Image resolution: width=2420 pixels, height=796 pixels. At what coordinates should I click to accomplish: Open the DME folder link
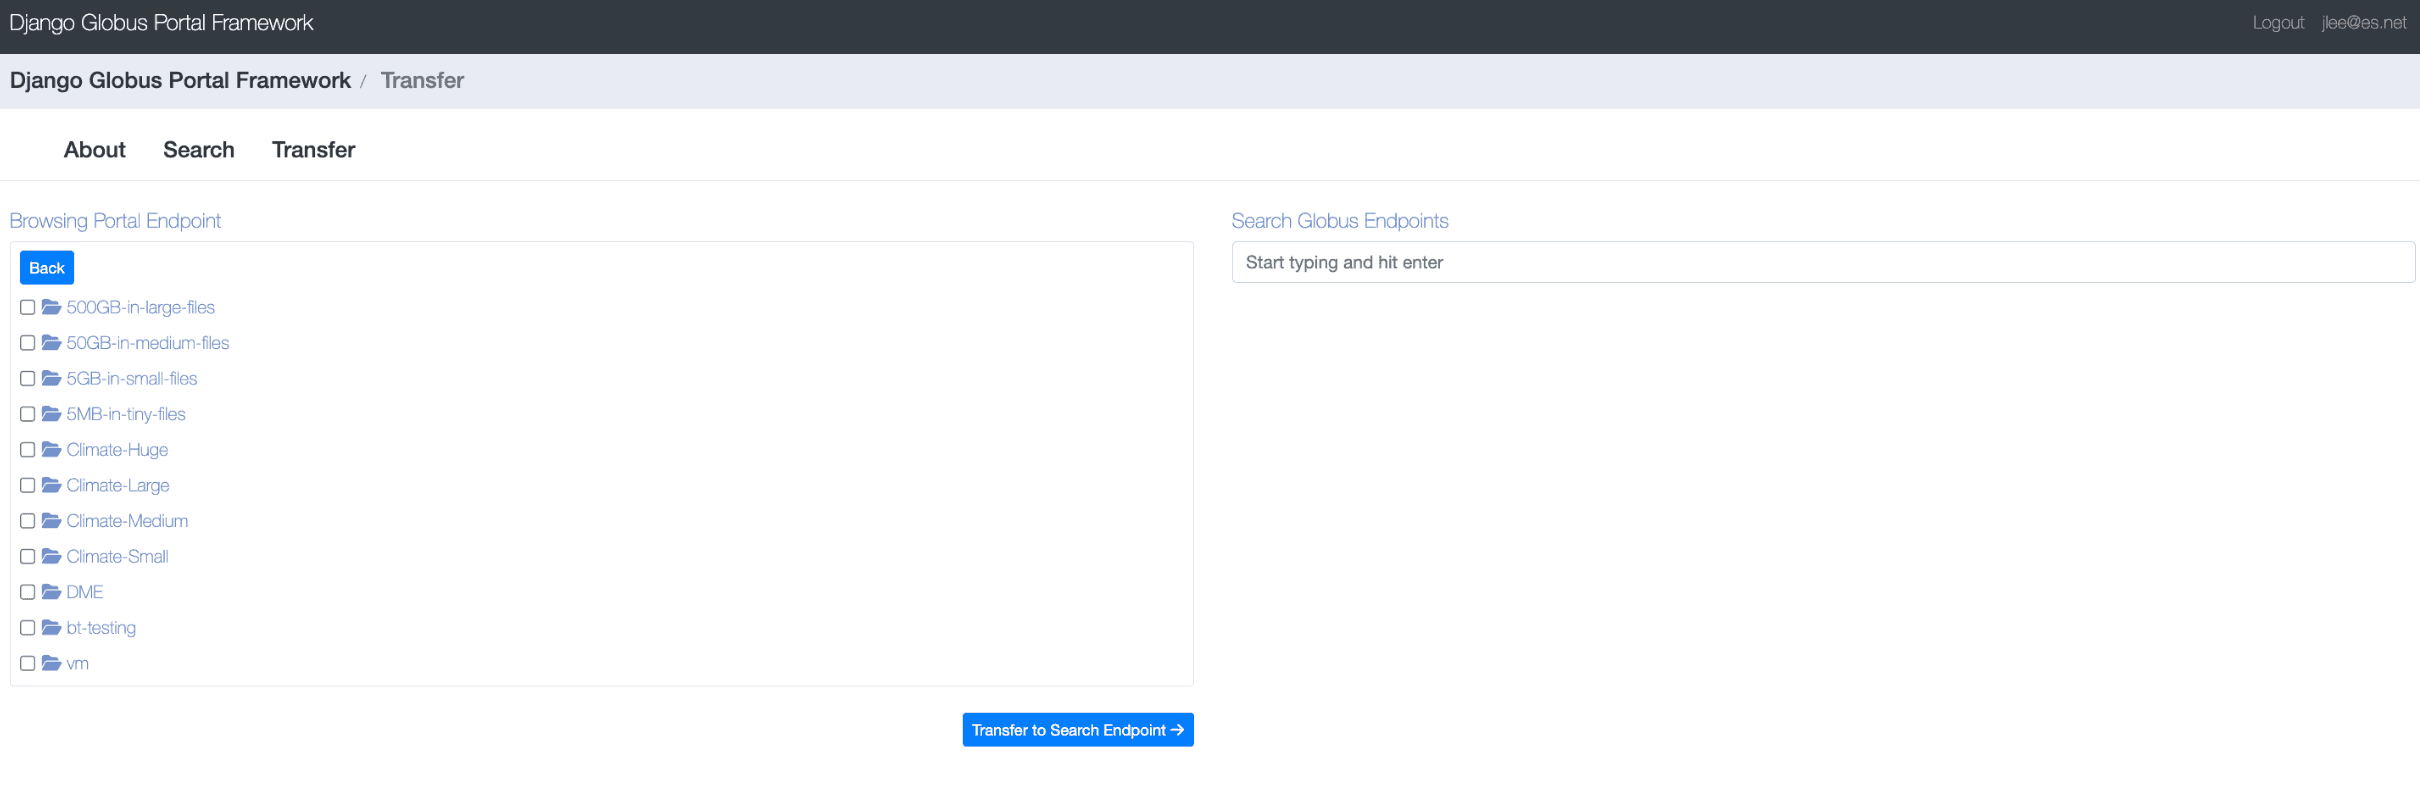point(85,592)
